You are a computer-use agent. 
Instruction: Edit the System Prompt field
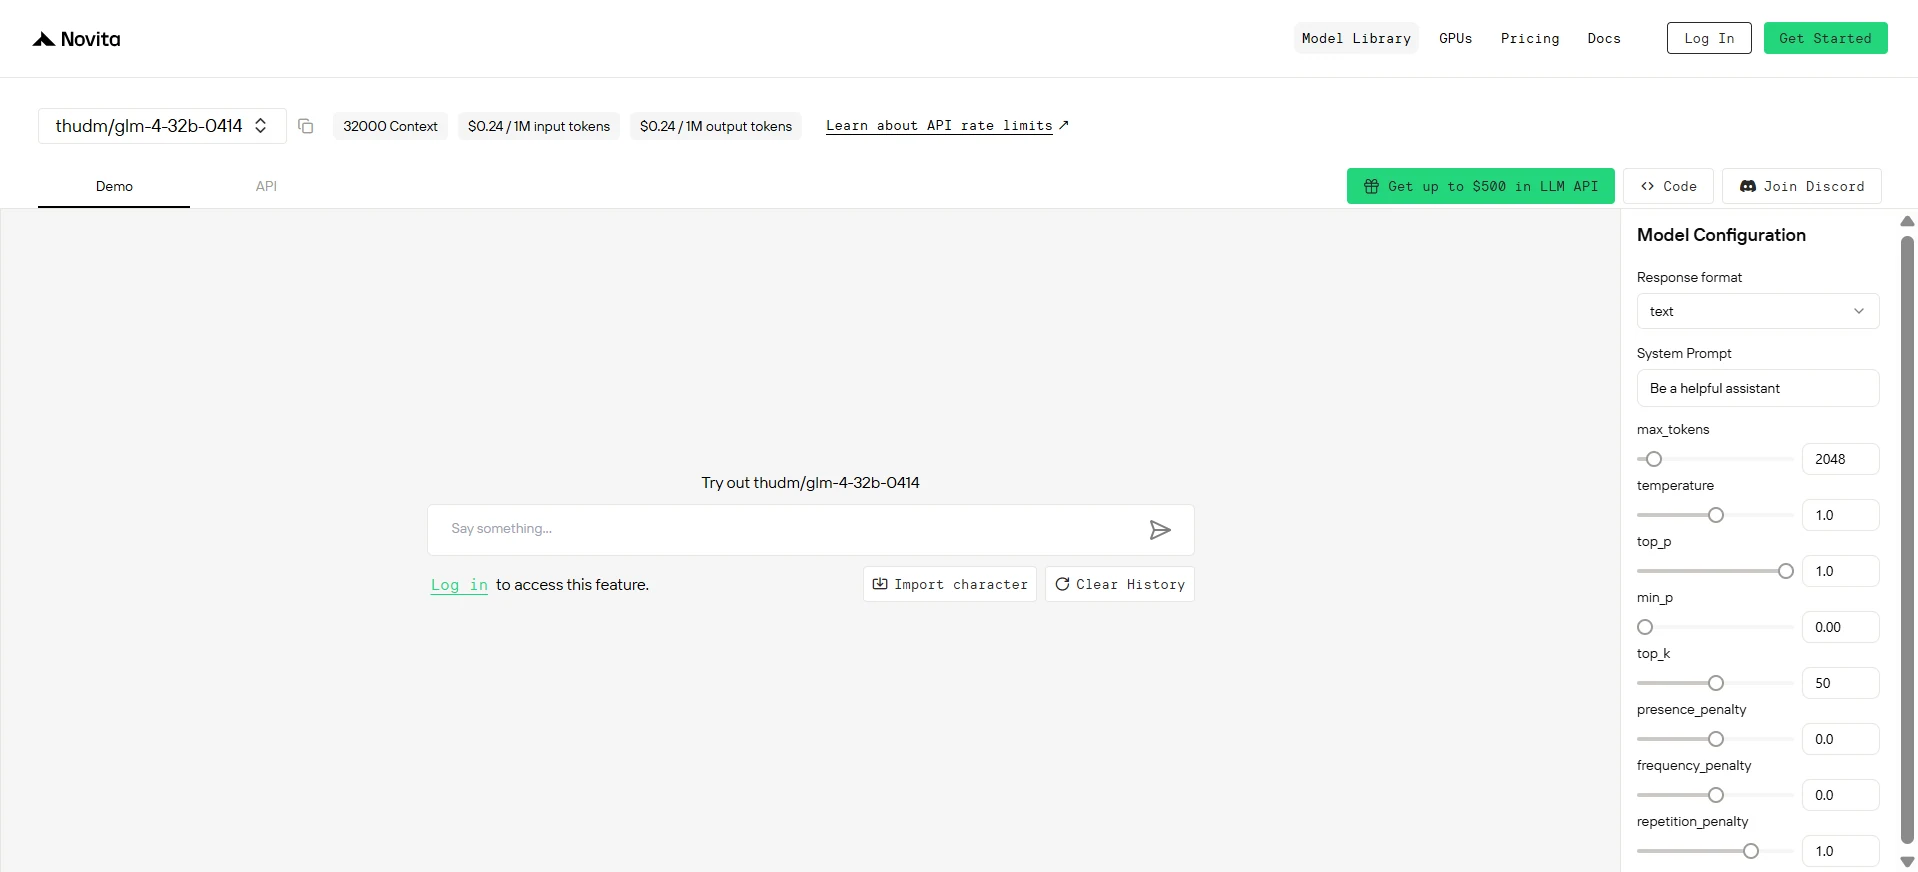(1758, 388)
